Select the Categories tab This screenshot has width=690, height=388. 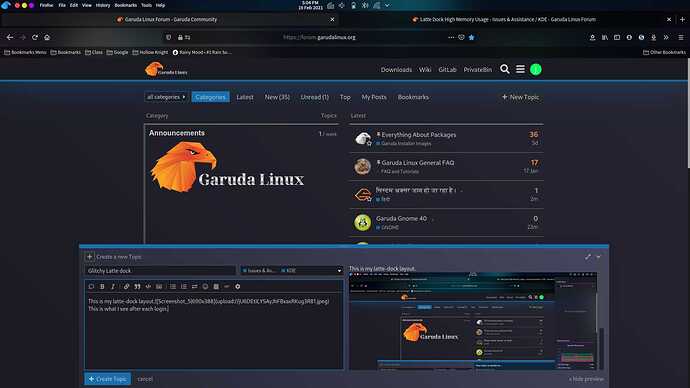pyautogui.click(x=210, y=97)
